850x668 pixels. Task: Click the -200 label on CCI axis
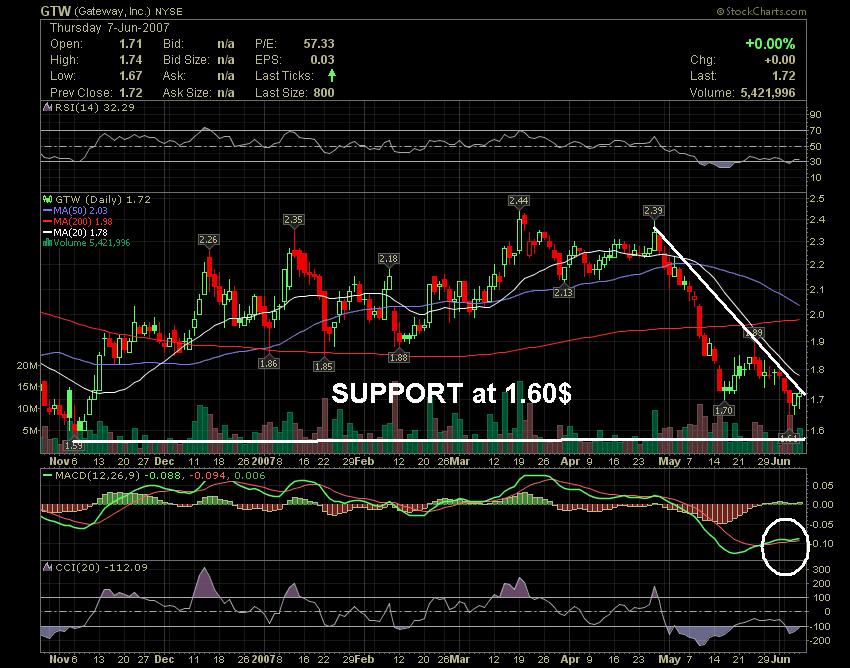[820, 641]
